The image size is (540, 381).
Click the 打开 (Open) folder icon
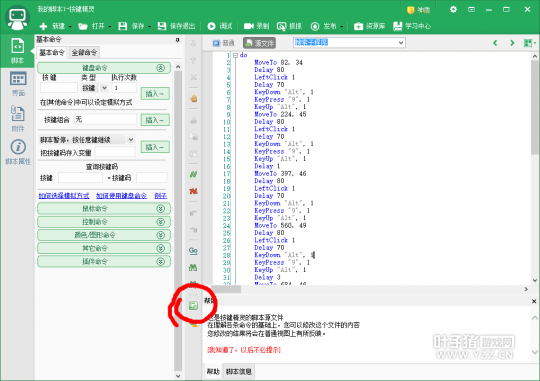click(x=83, y=26)
